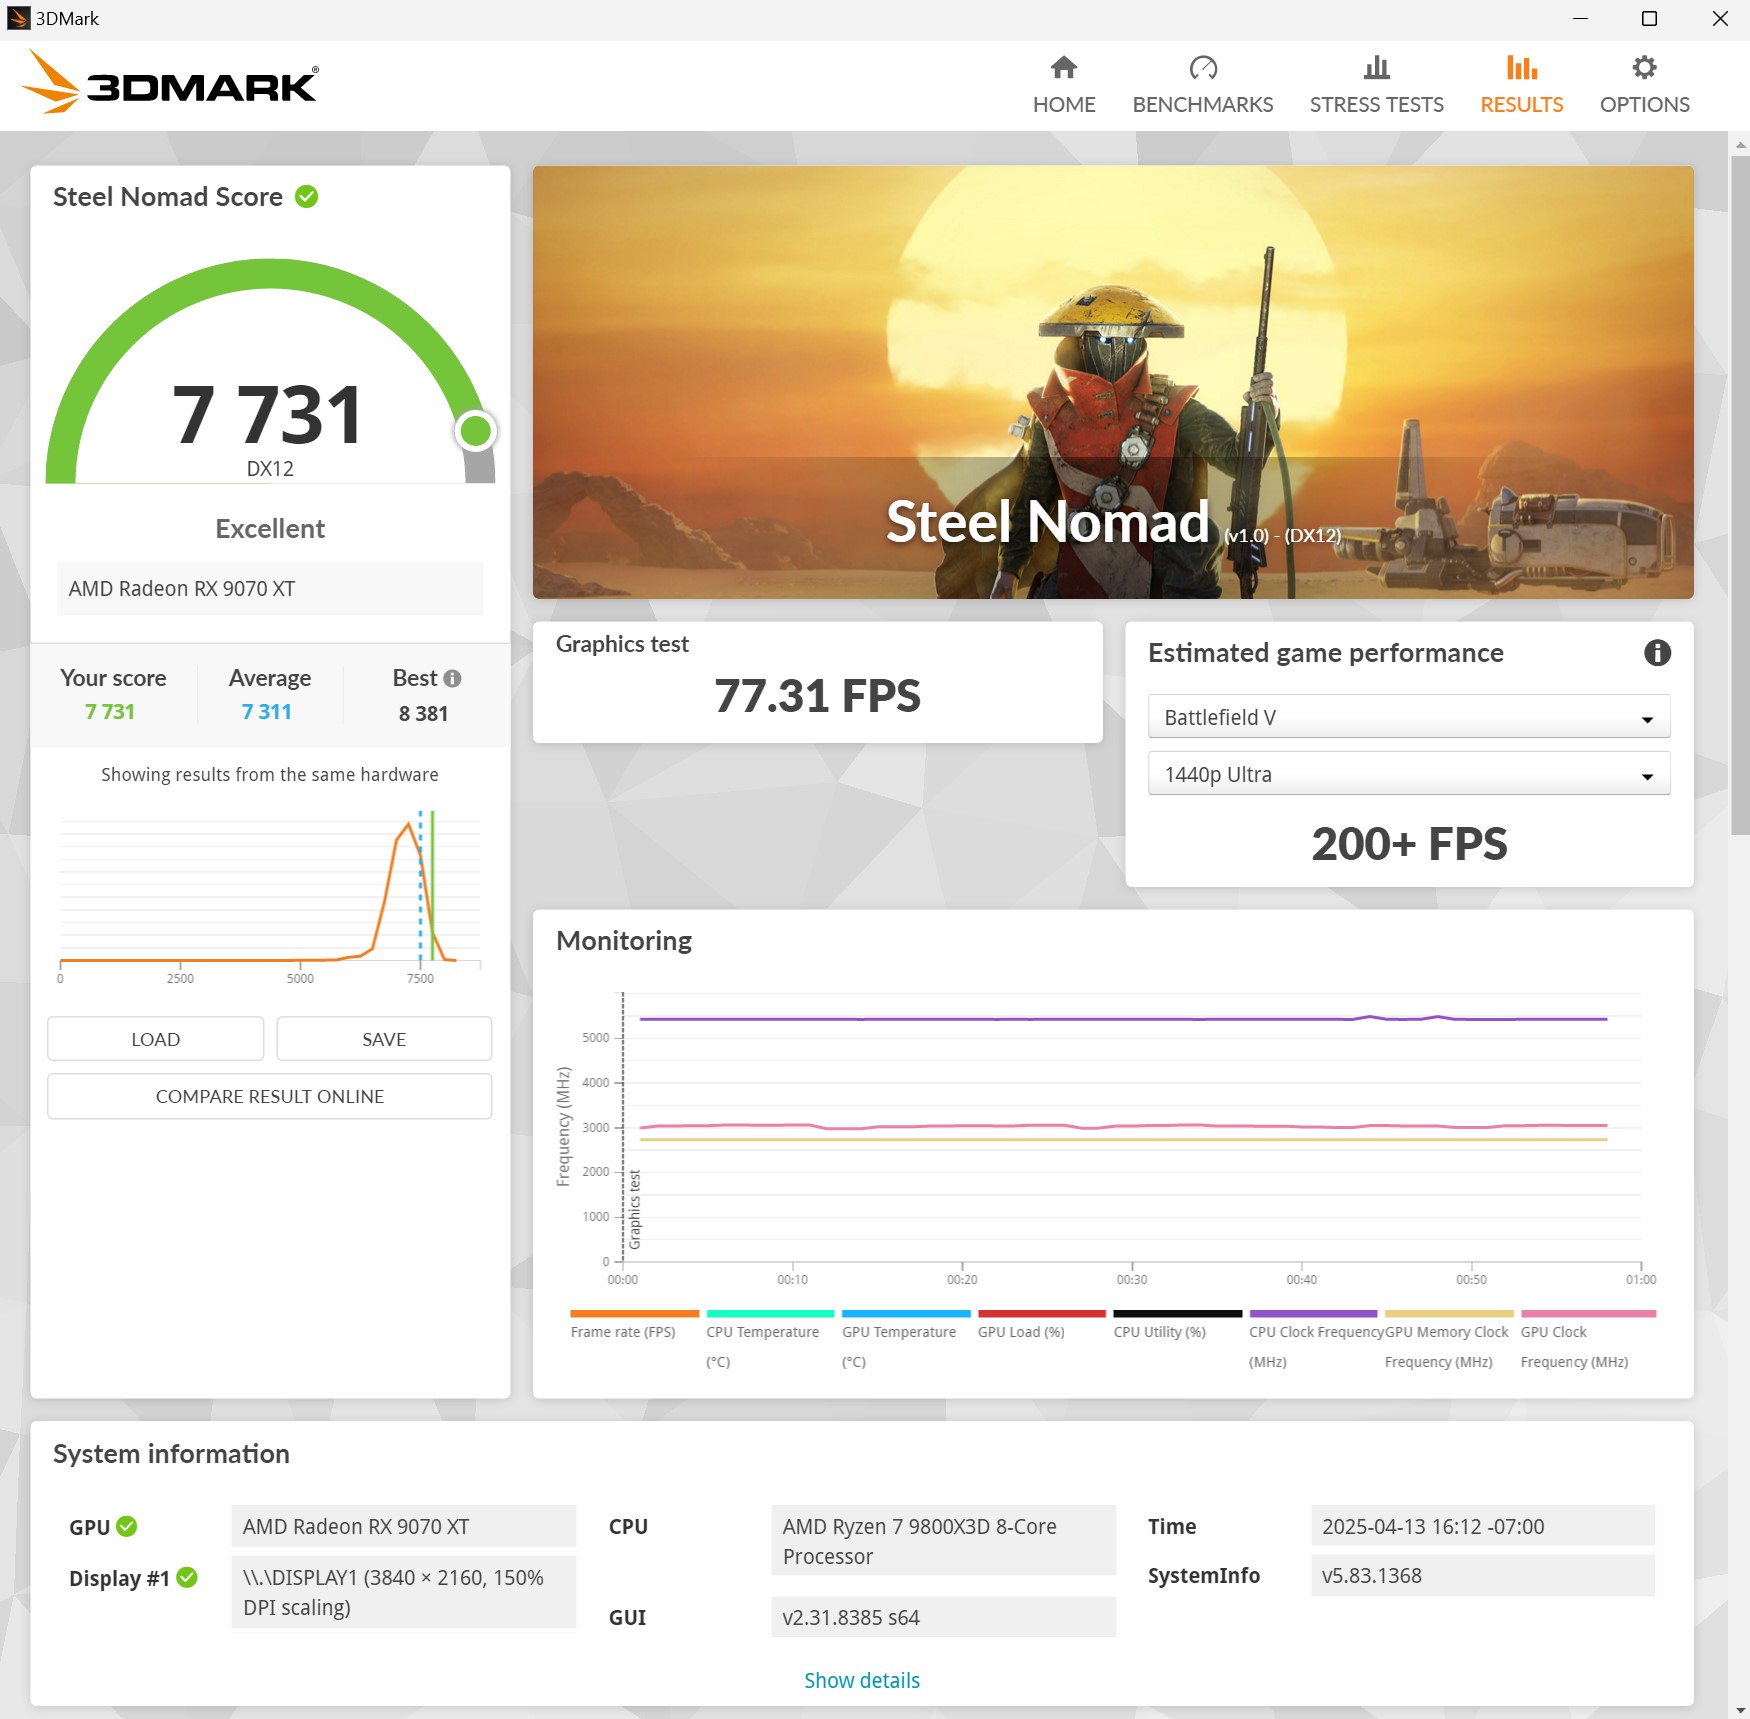Click info icon next to Best score
This screenshot has height=1719, width=1750.
(452, 678)
